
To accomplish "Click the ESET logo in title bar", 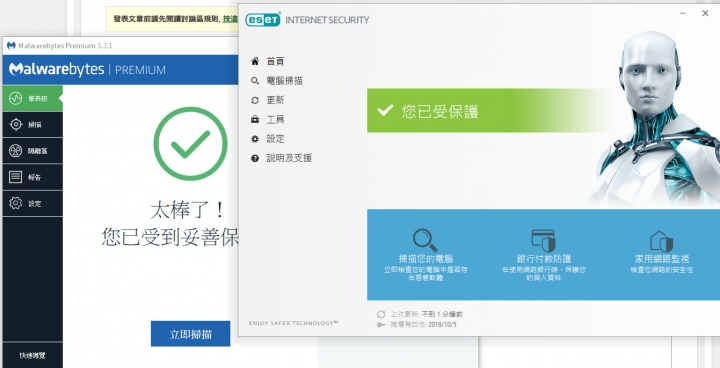I will [x=262, y=20].
